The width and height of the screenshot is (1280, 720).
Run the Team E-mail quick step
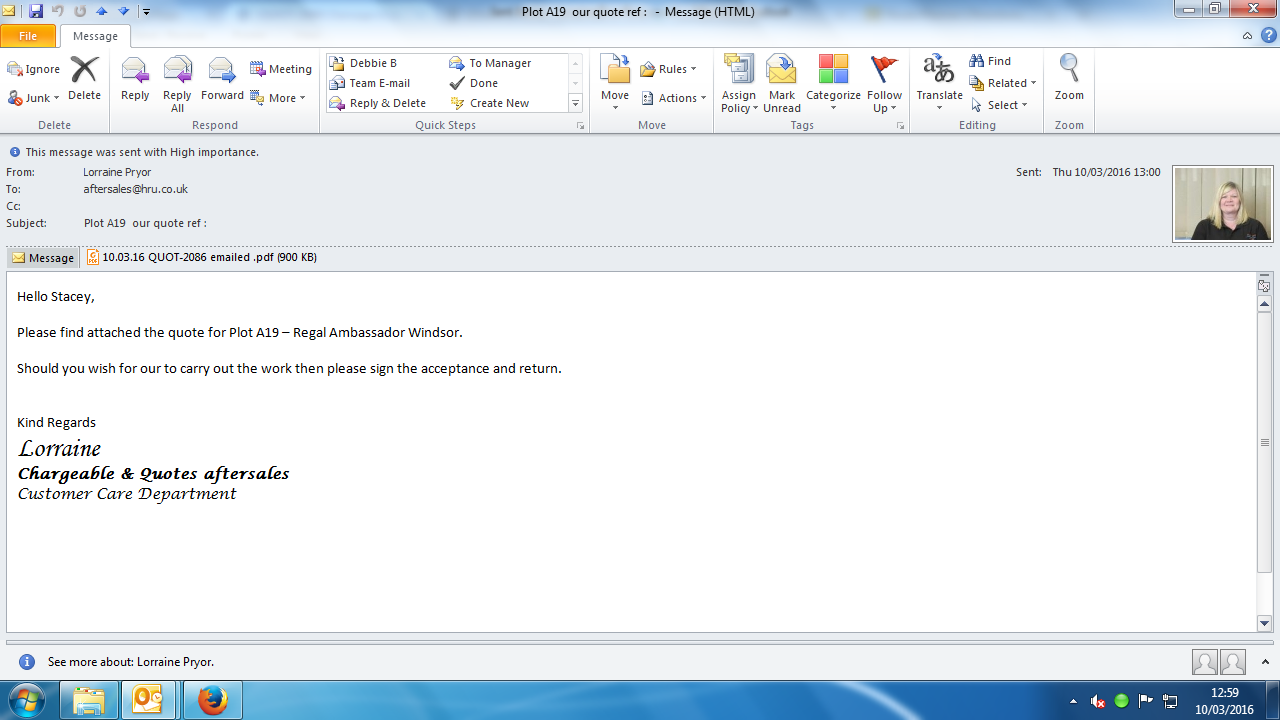[x=369, y=83]
